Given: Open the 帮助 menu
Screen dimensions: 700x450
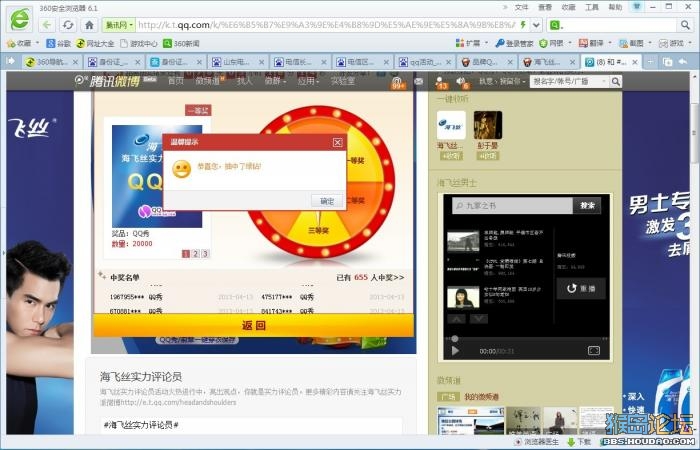Looking at the screenshot, I should tap(615, 7).
